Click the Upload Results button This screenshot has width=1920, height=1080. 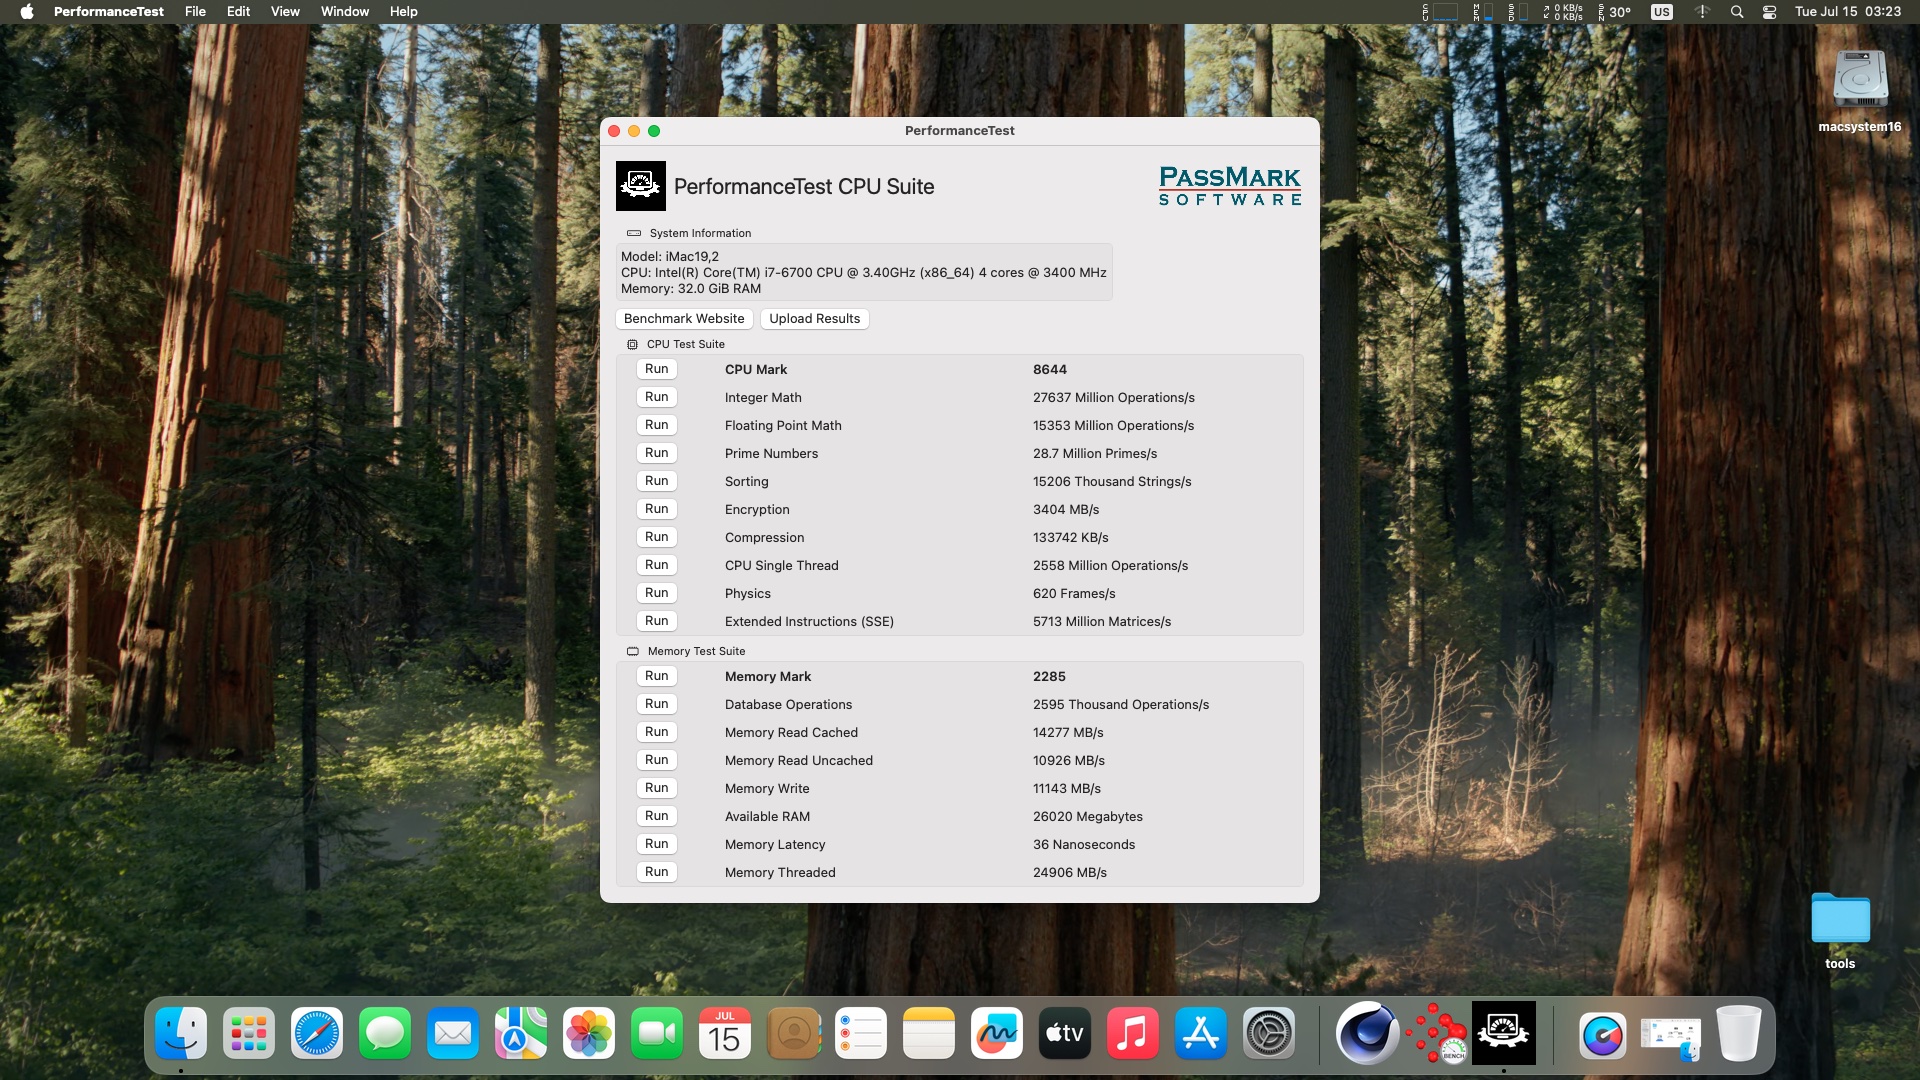[814, 319]
